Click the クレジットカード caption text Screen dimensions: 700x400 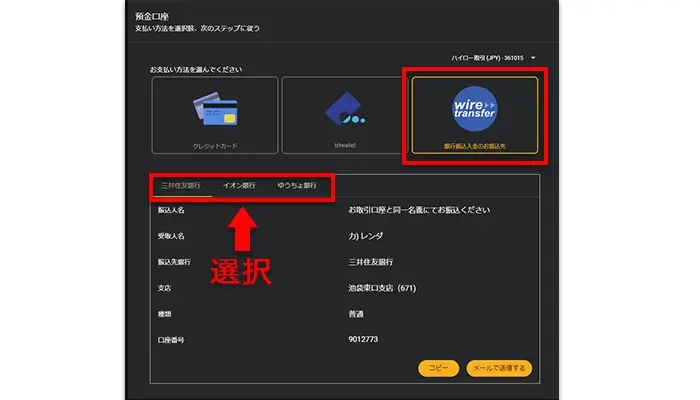click(216, 146)
